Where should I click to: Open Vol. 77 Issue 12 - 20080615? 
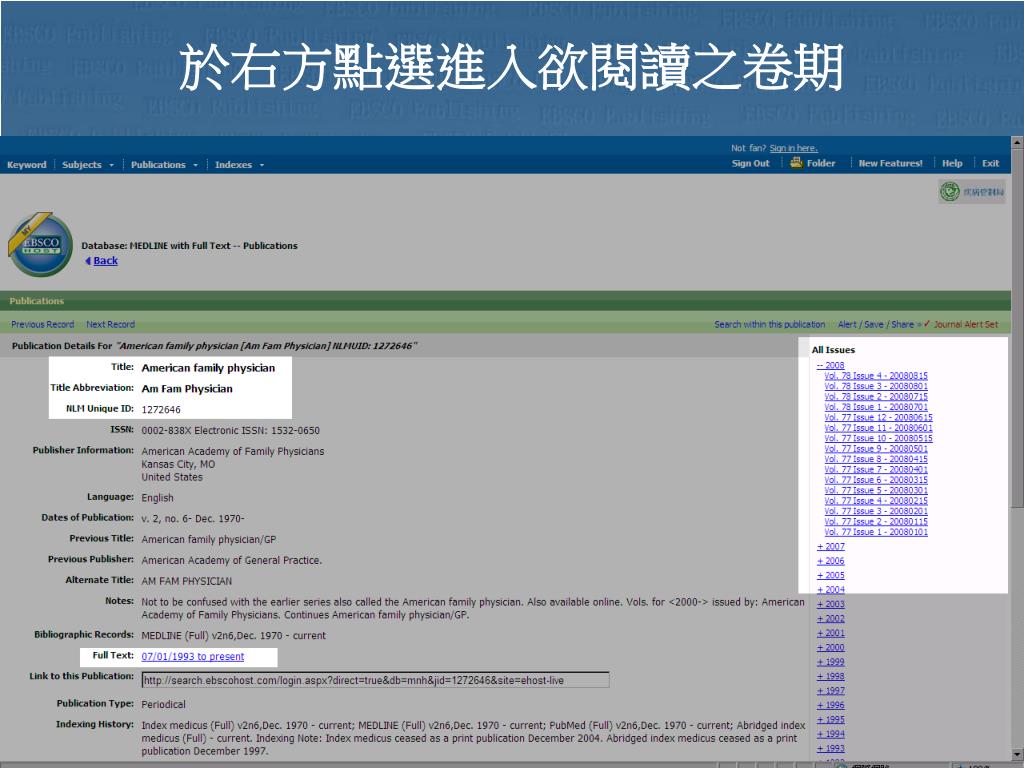pyautogui.click(x=878, y=417)
